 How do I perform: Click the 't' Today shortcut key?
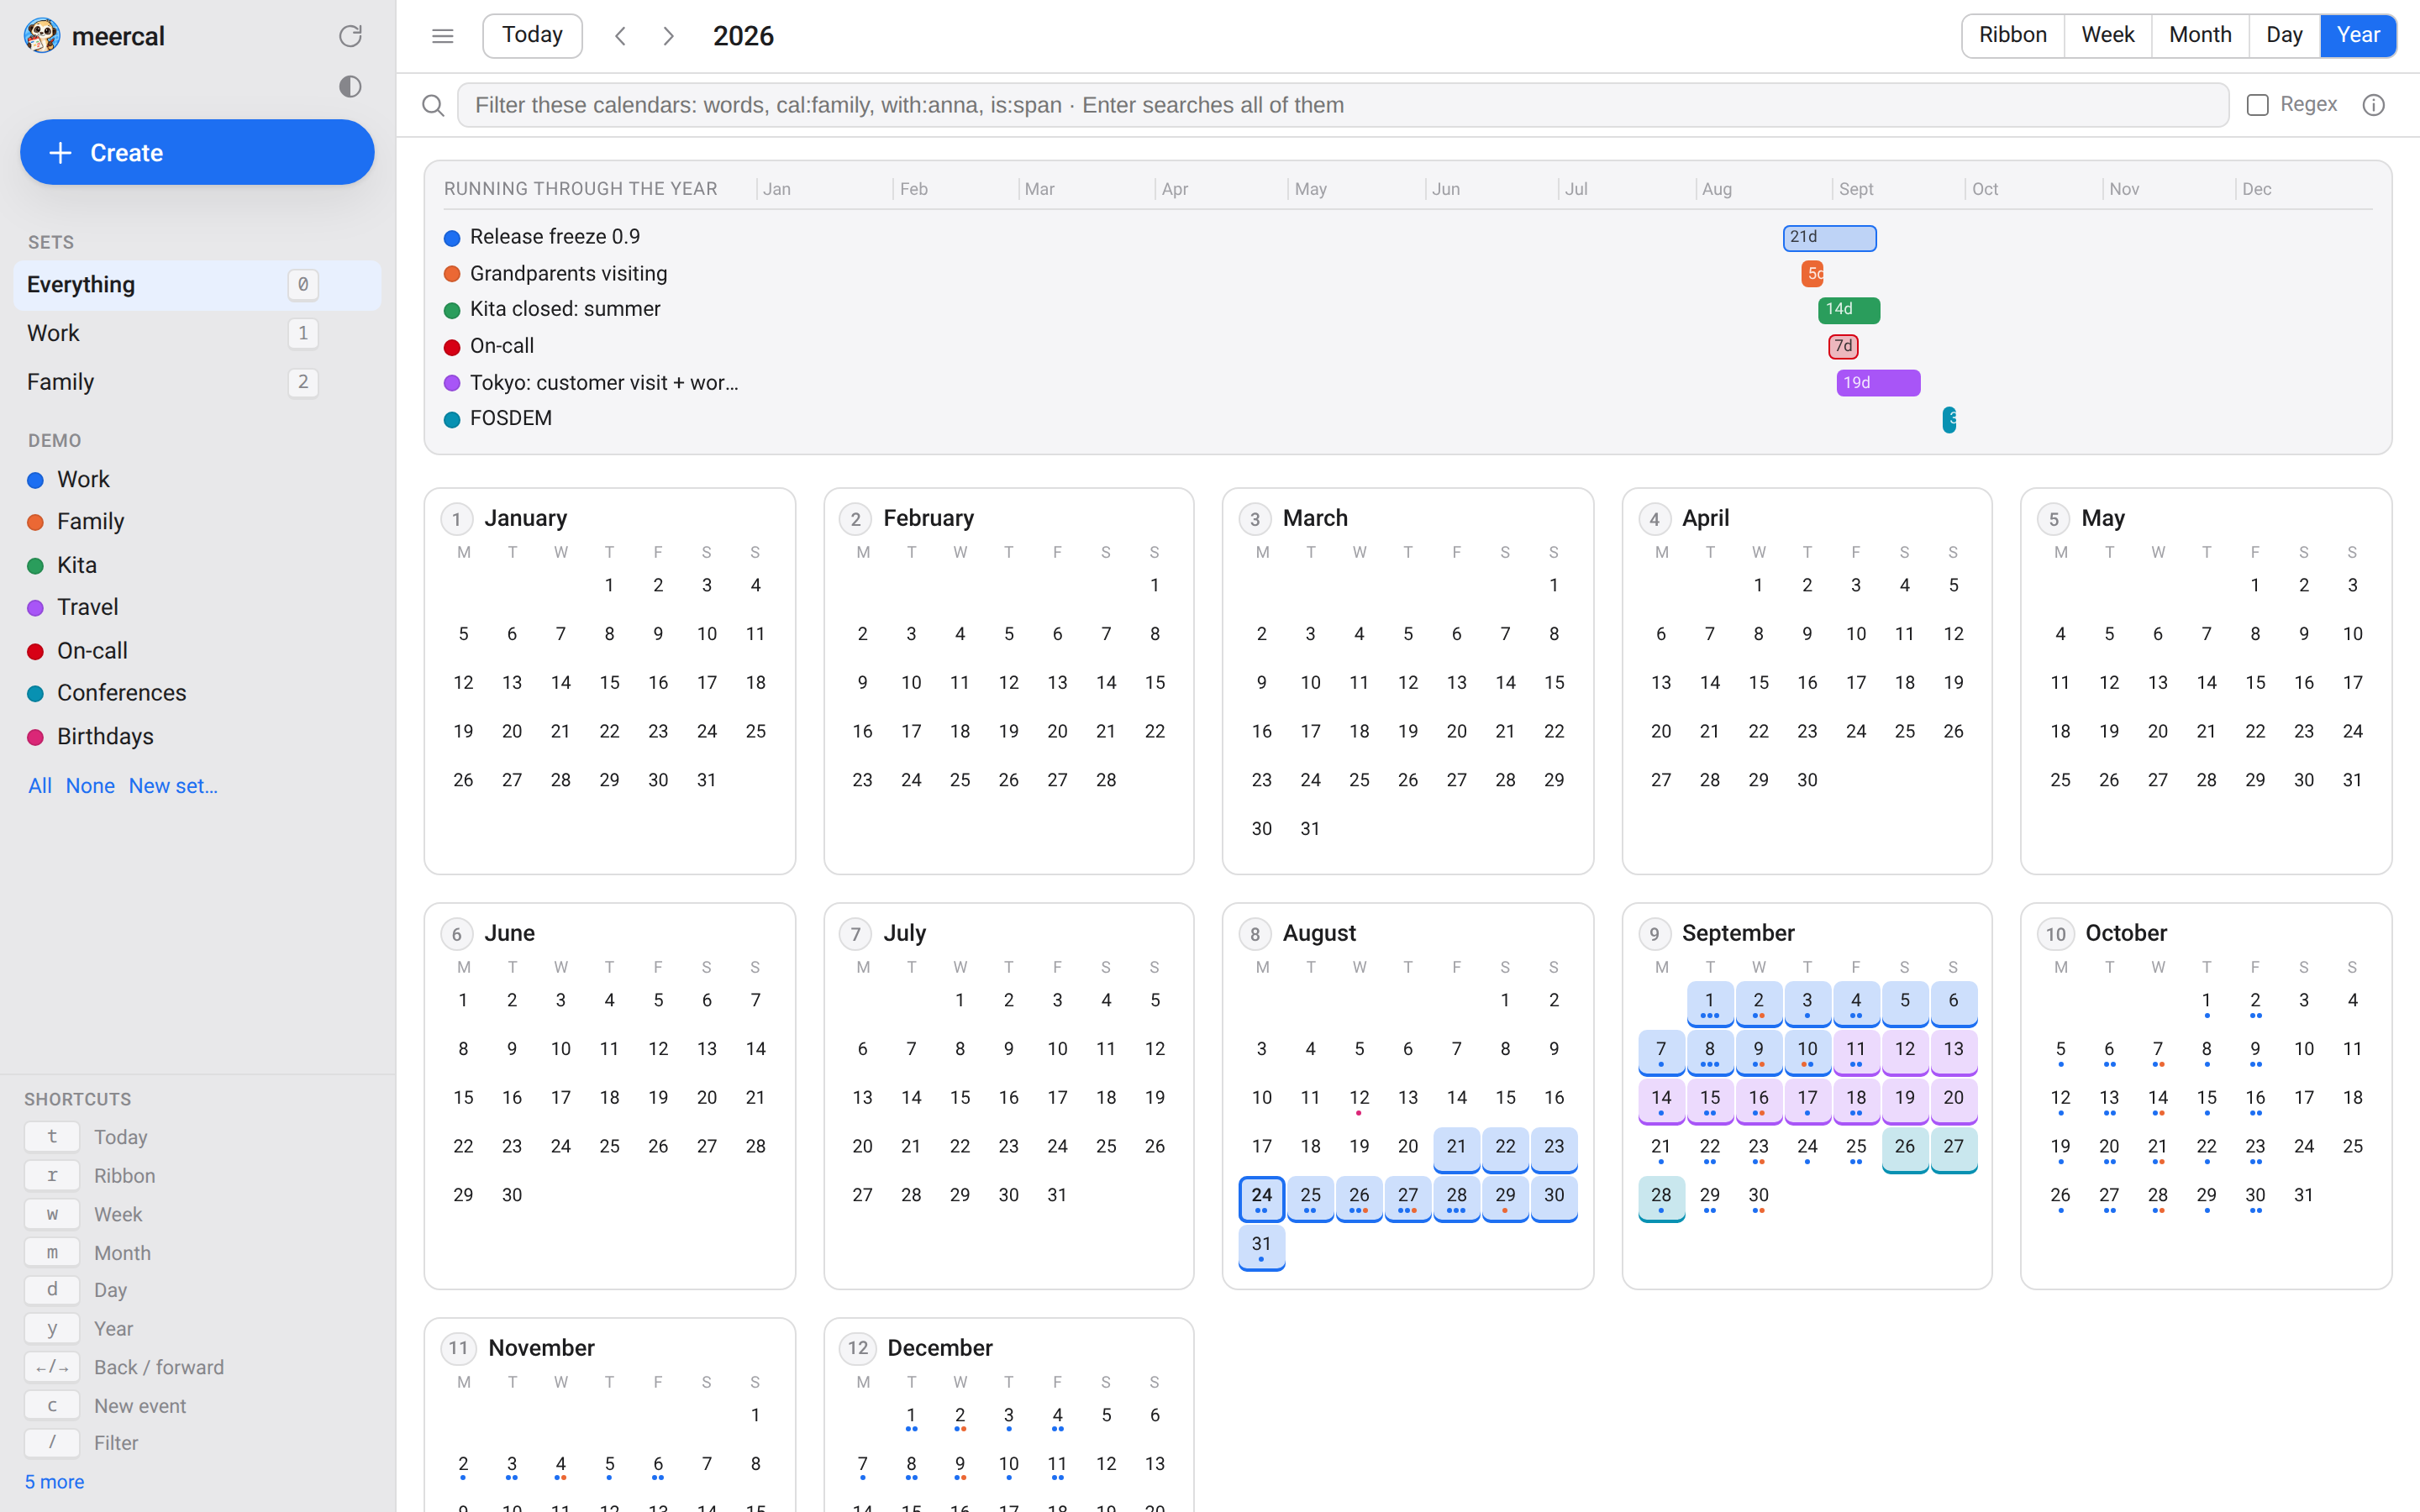tap(52, 1137)
